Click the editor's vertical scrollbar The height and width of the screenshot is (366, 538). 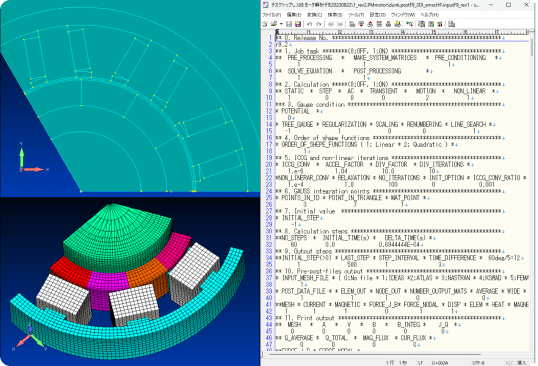click(532, 192)
